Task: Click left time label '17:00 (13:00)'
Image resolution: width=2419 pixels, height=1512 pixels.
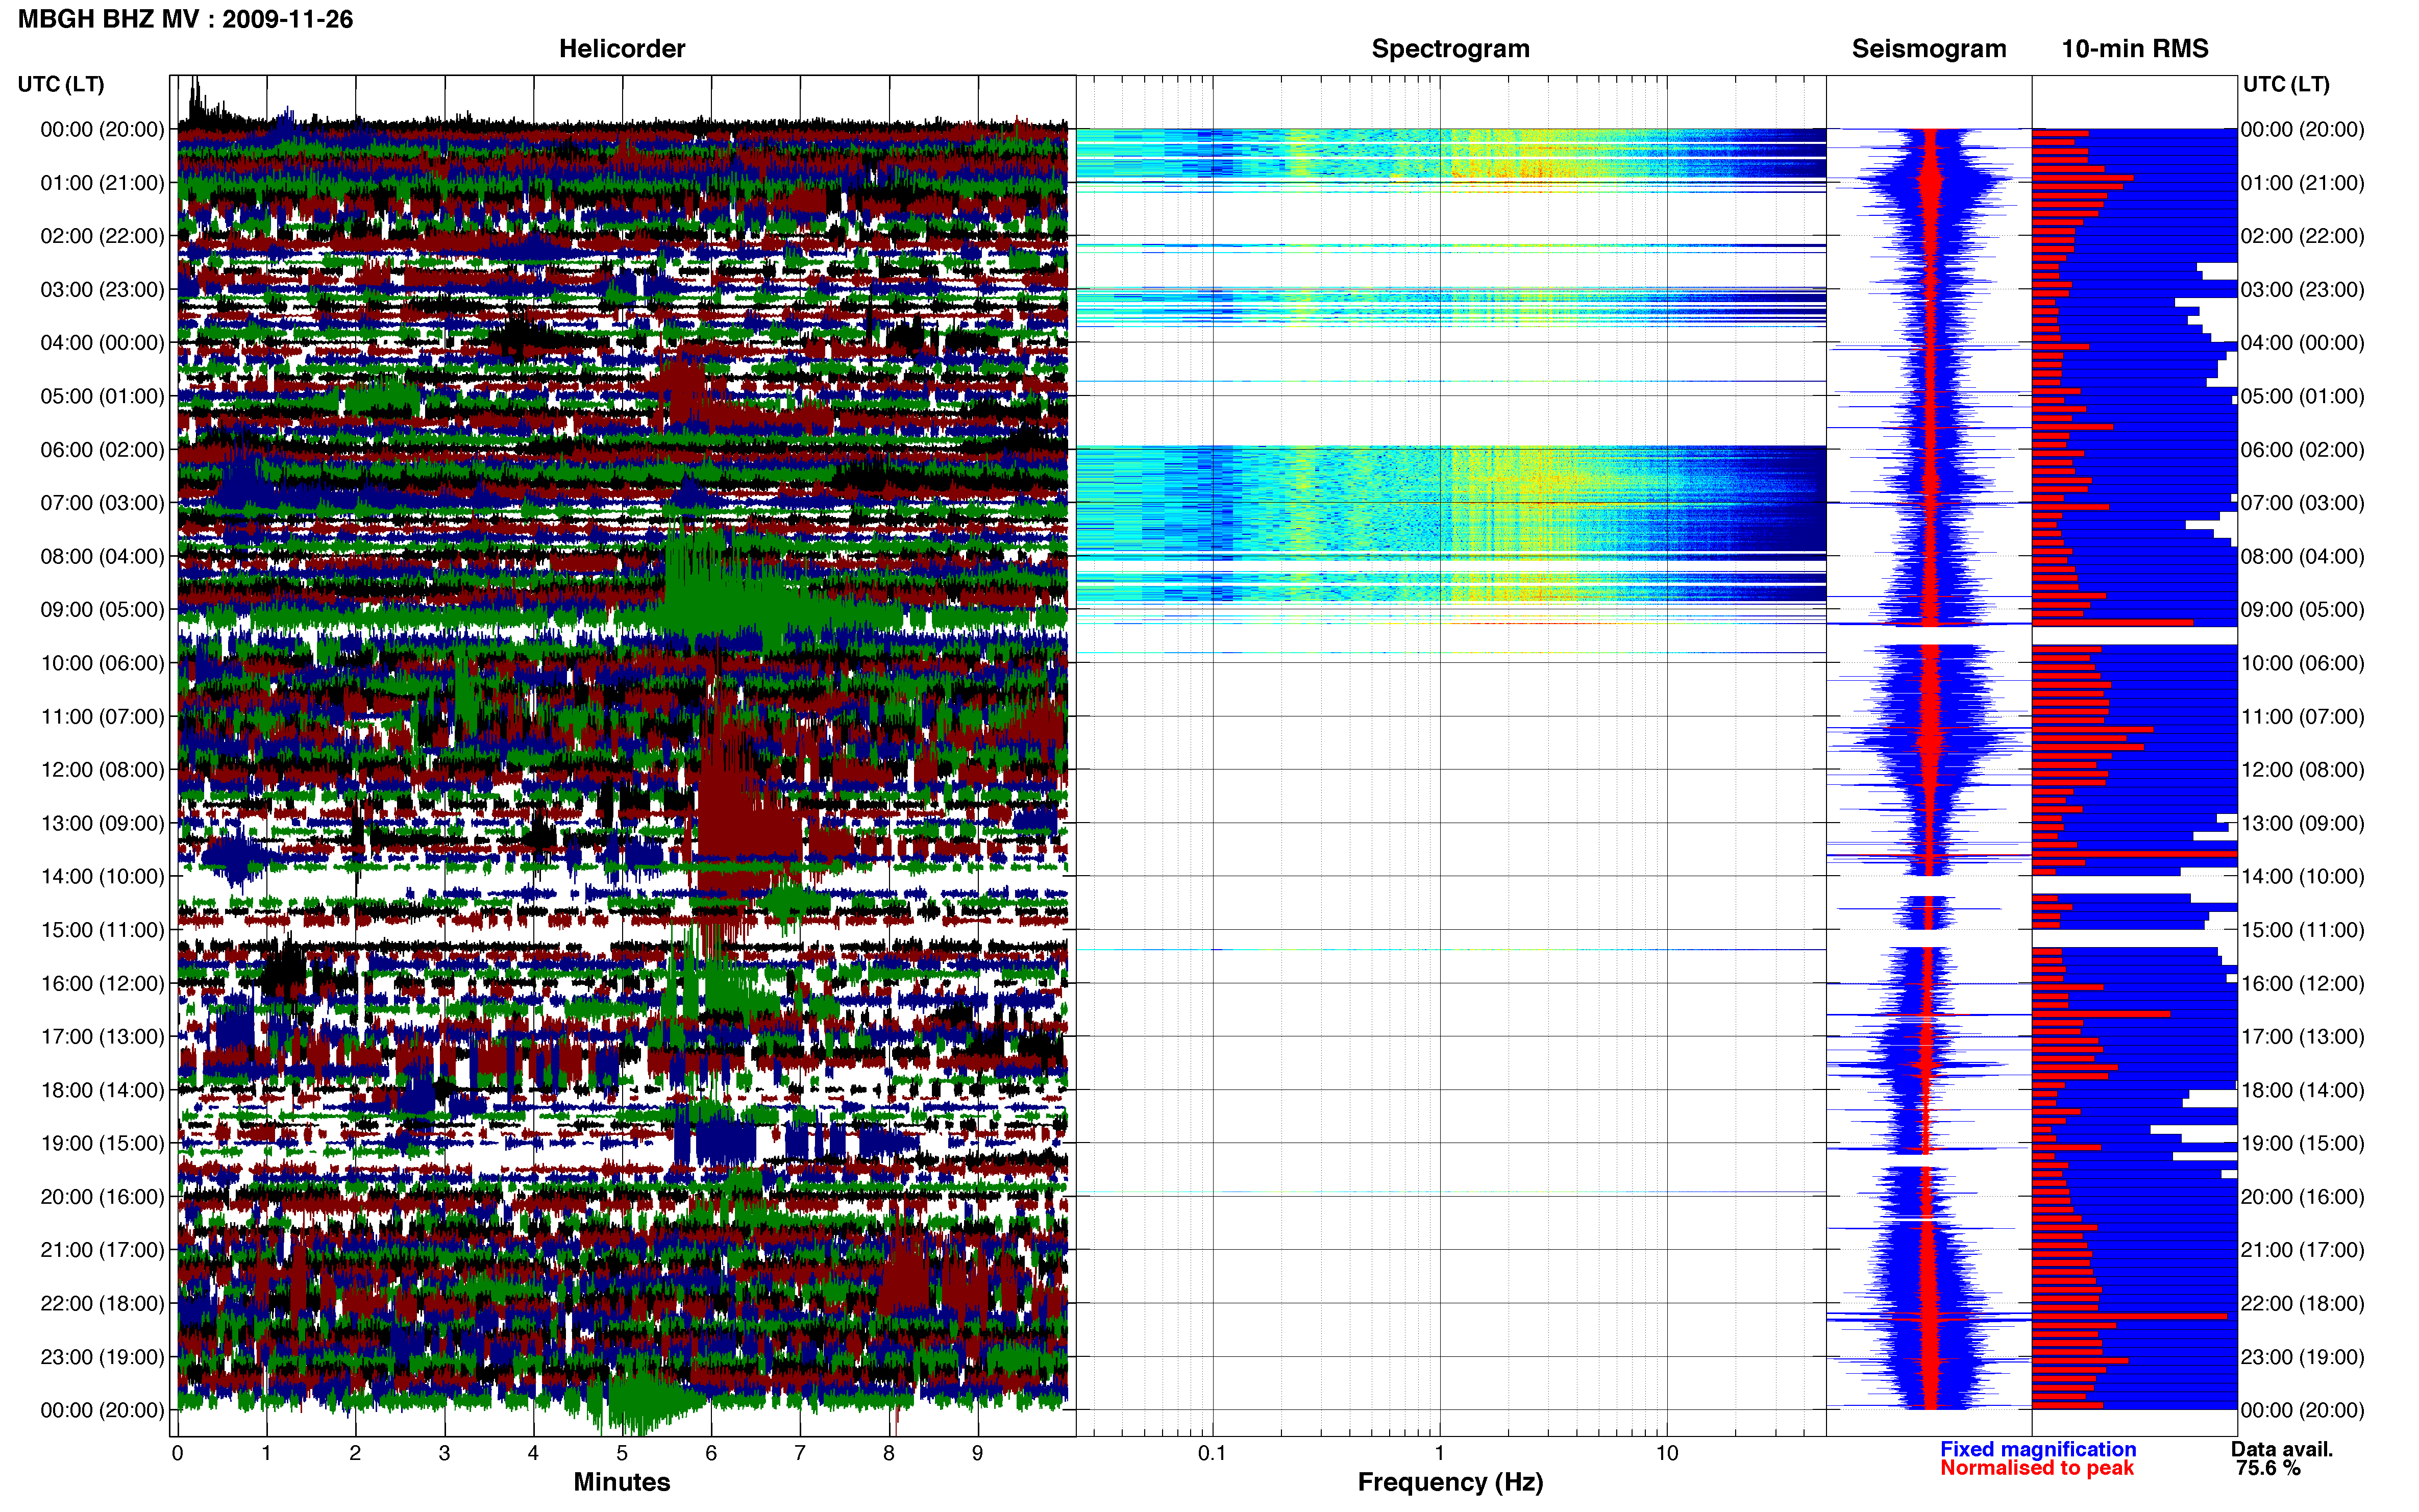Action: 102,1036
